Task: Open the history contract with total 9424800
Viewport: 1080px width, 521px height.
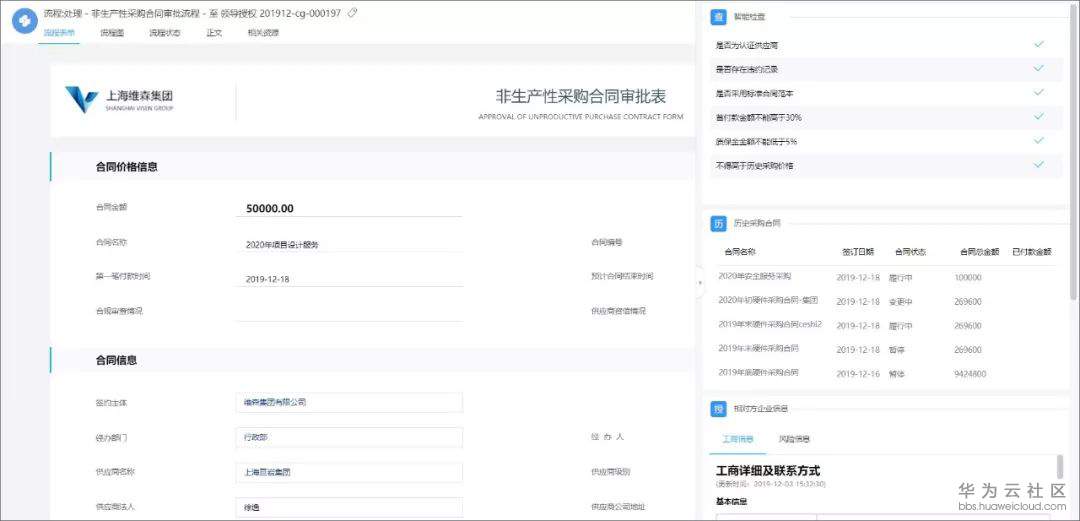Action: pos(758,372)
